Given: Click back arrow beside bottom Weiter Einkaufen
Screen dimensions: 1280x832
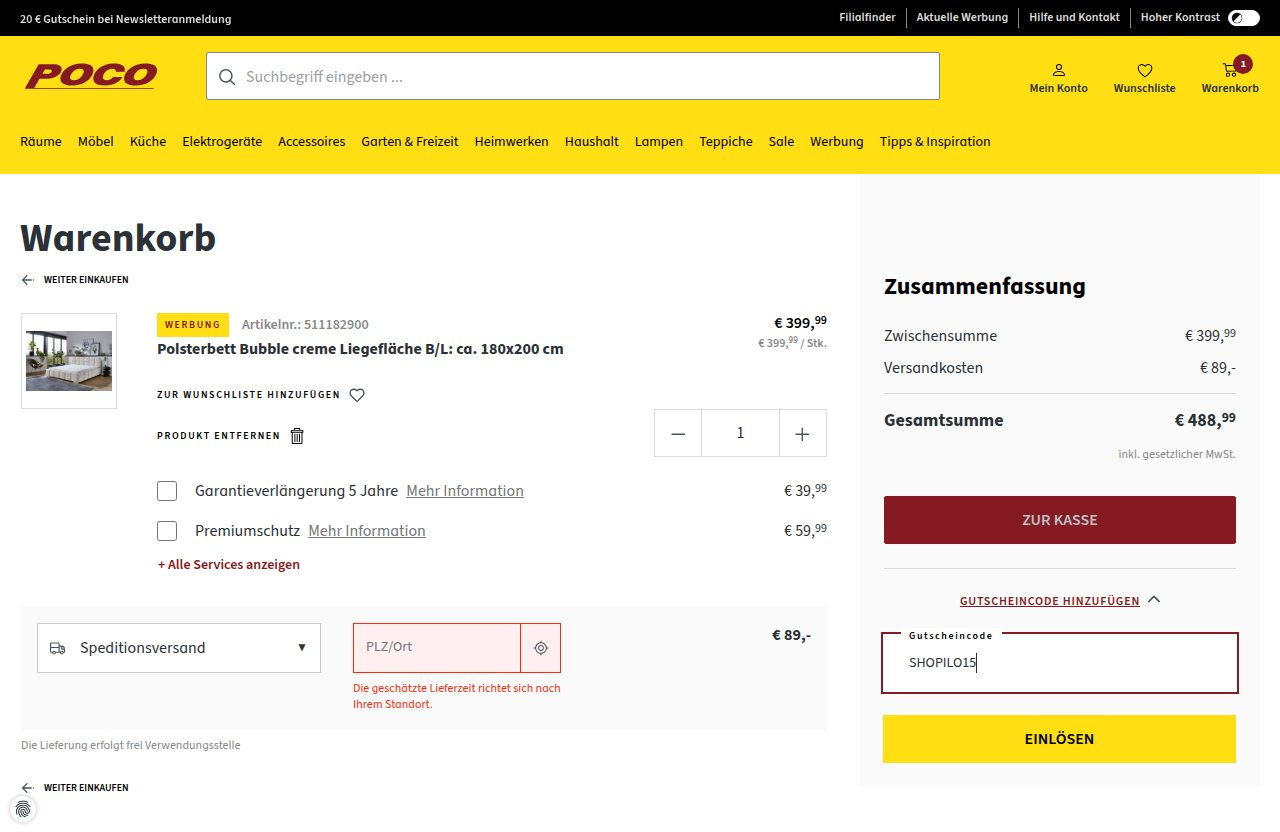Looking at the screenshot, I should (28, 788).
